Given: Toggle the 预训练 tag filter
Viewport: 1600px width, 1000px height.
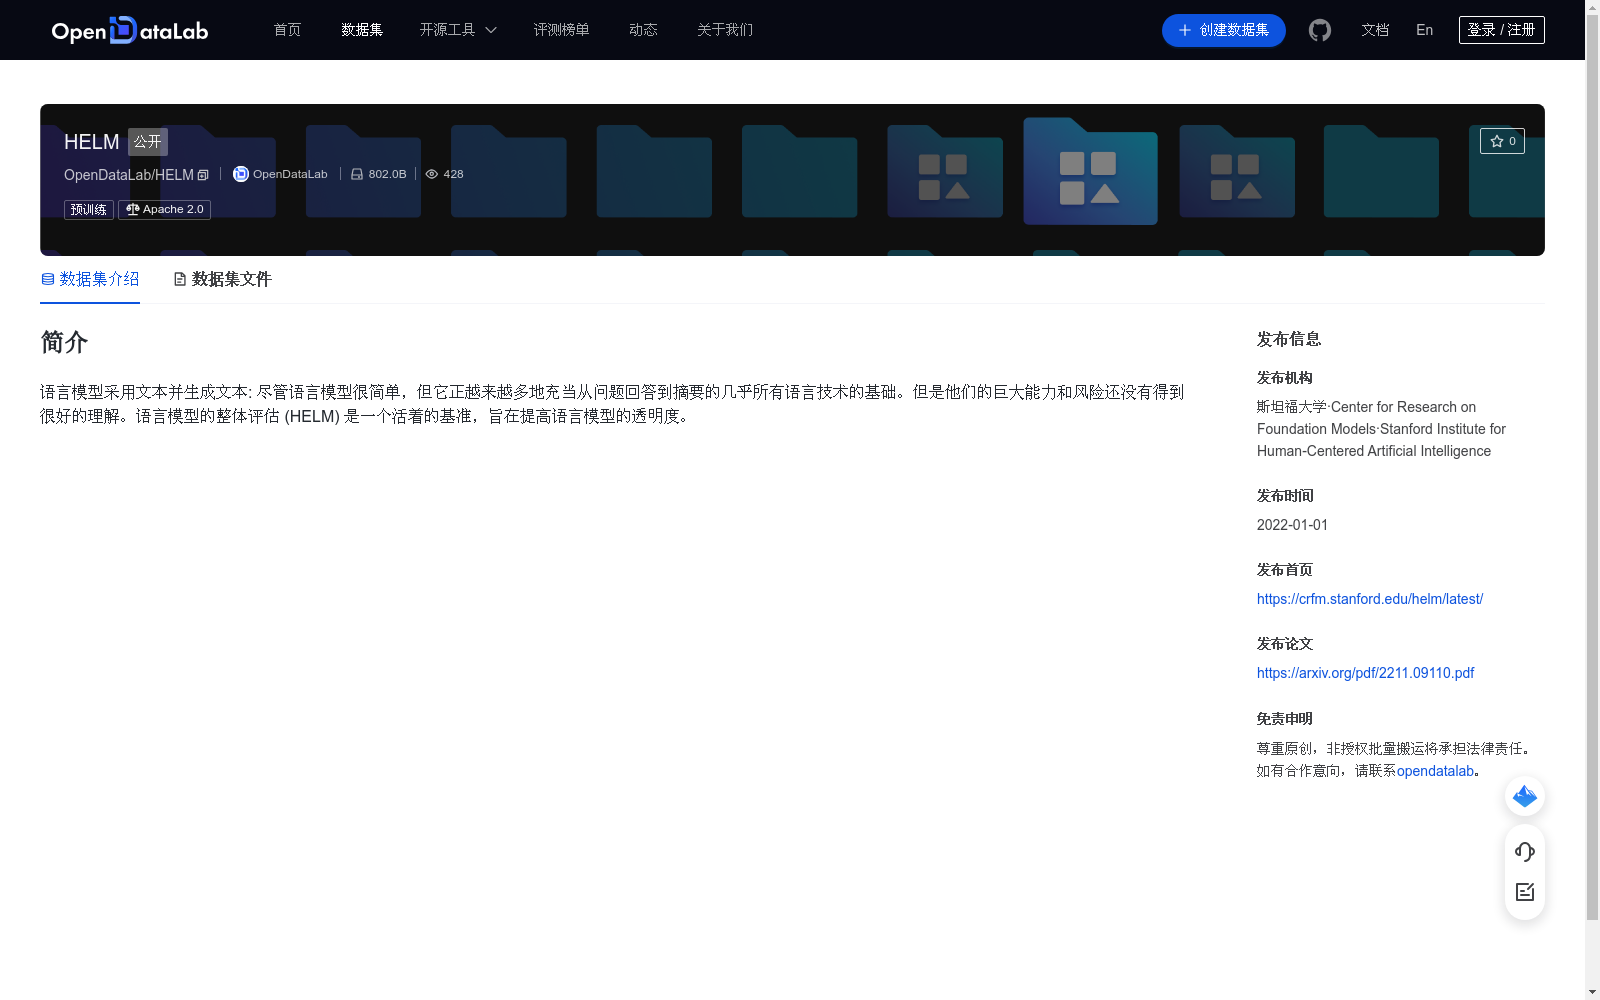Looking at the screenshot, I should (x=88, y=209).
